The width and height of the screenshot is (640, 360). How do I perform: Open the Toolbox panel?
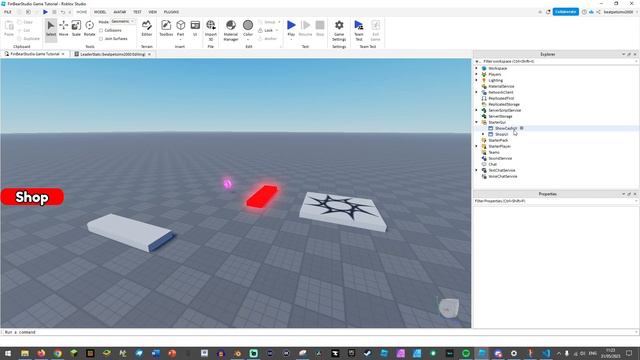pos(166,29)
